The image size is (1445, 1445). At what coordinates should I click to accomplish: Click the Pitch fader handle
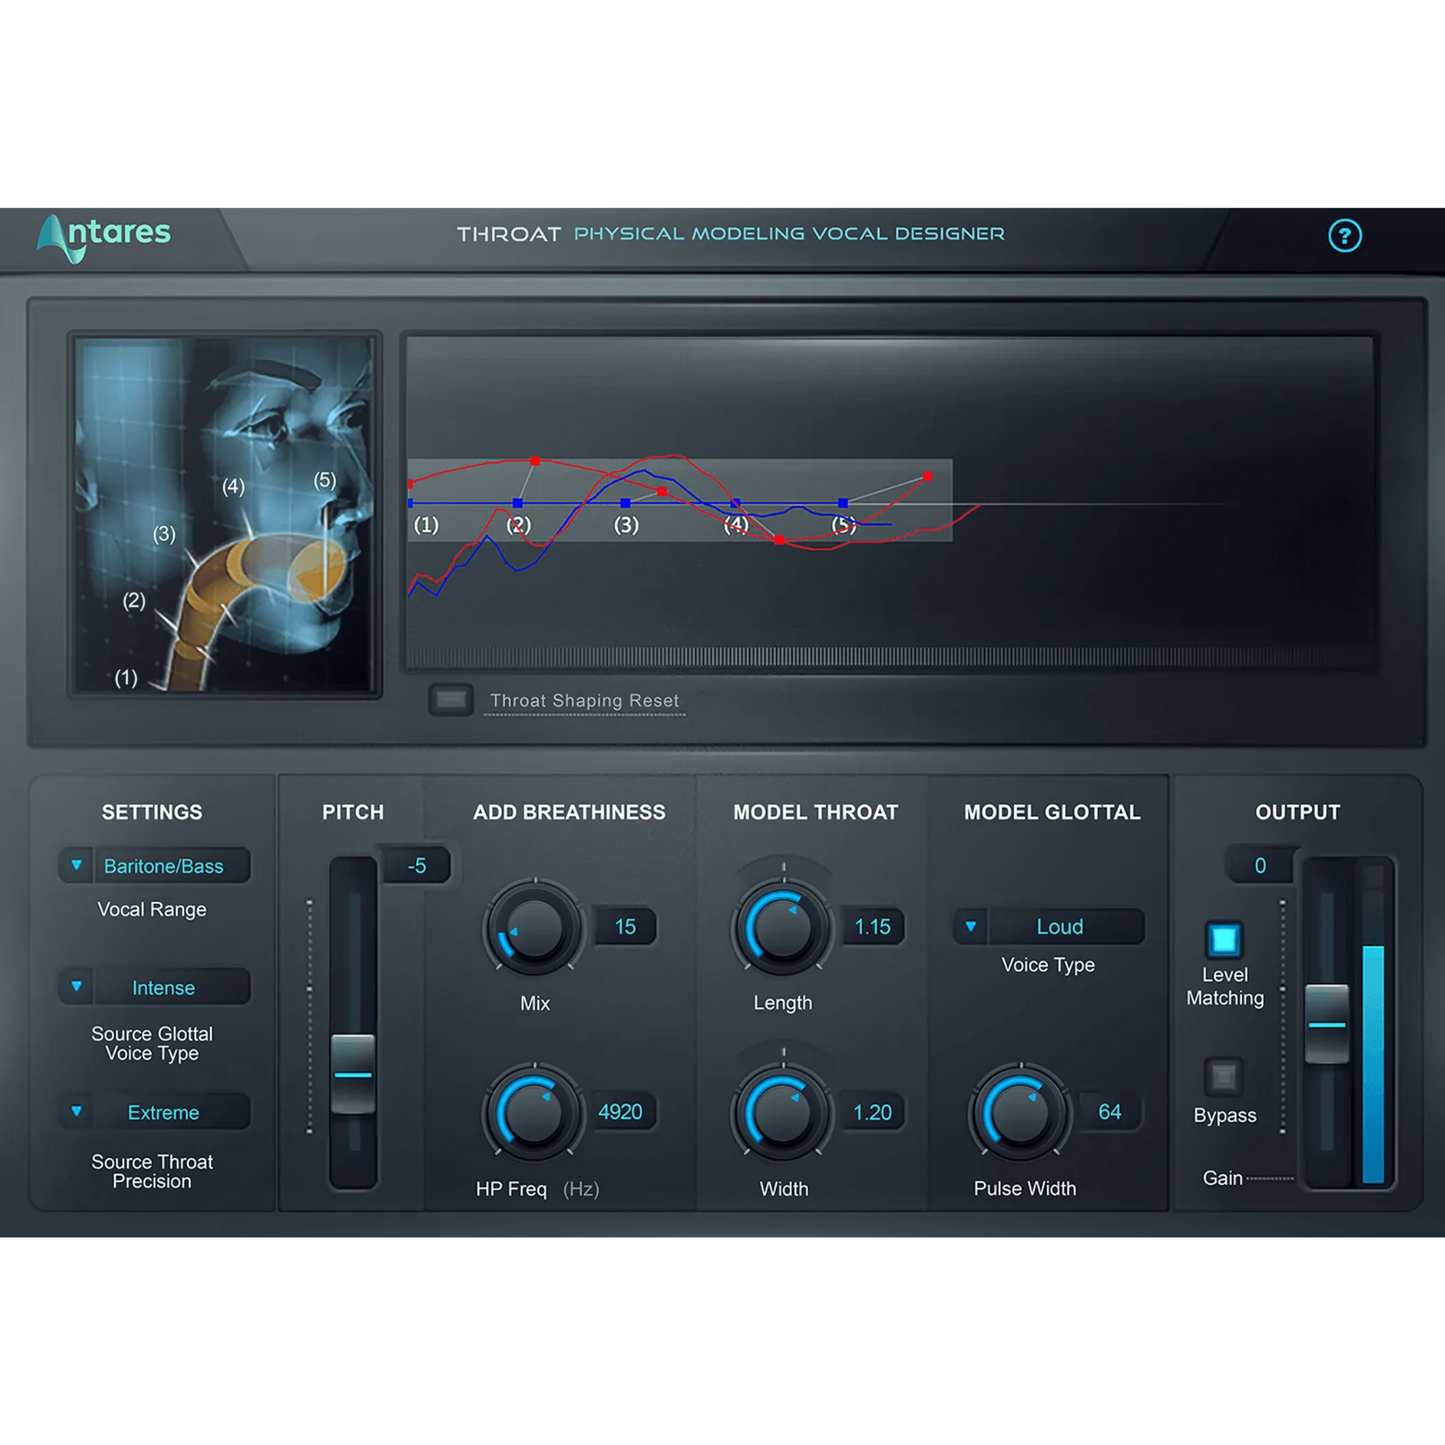352,1073
